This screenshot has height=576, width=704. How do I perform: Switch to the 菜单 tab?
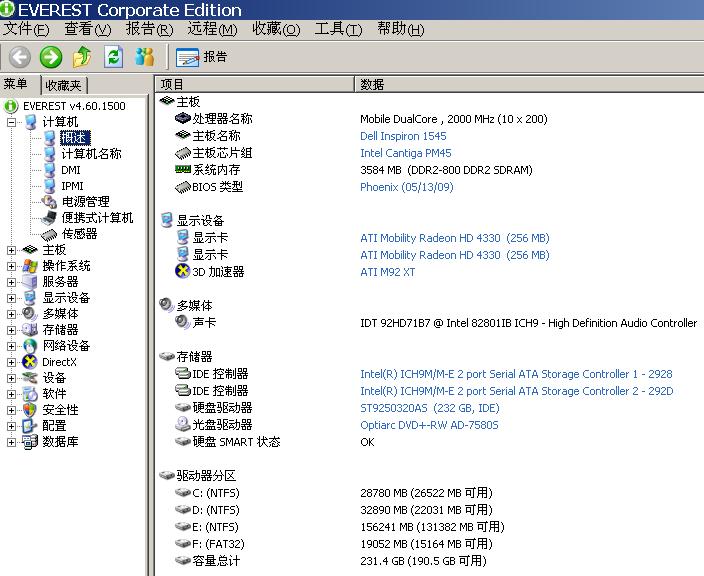click(16, 84)
